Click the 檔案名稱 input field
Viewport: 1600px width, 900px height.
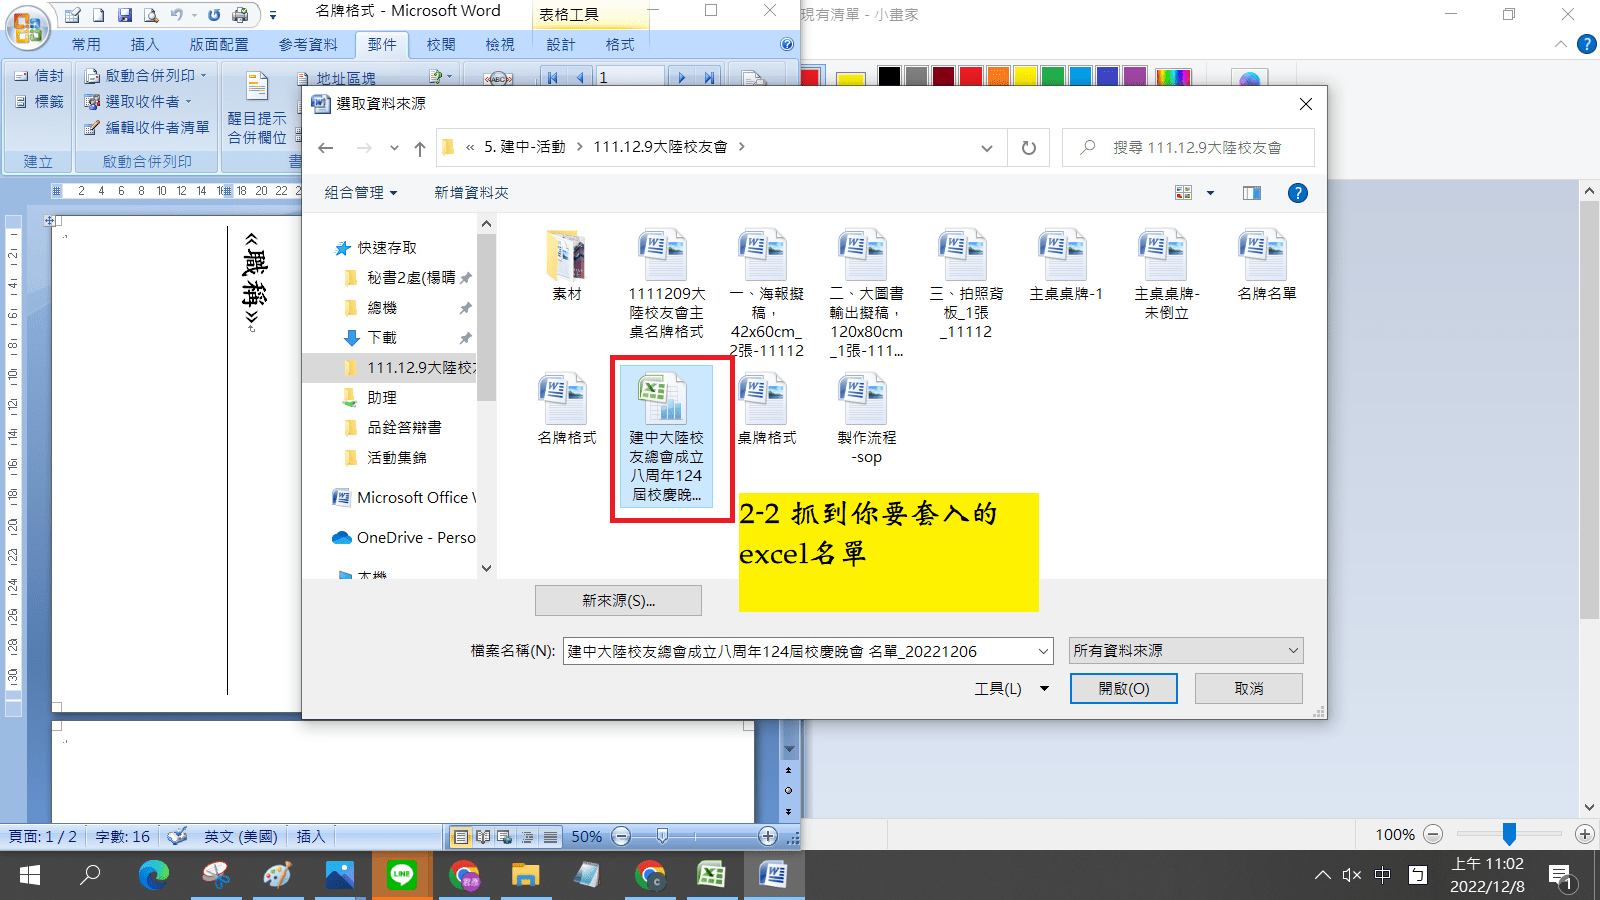click(798, 651)
